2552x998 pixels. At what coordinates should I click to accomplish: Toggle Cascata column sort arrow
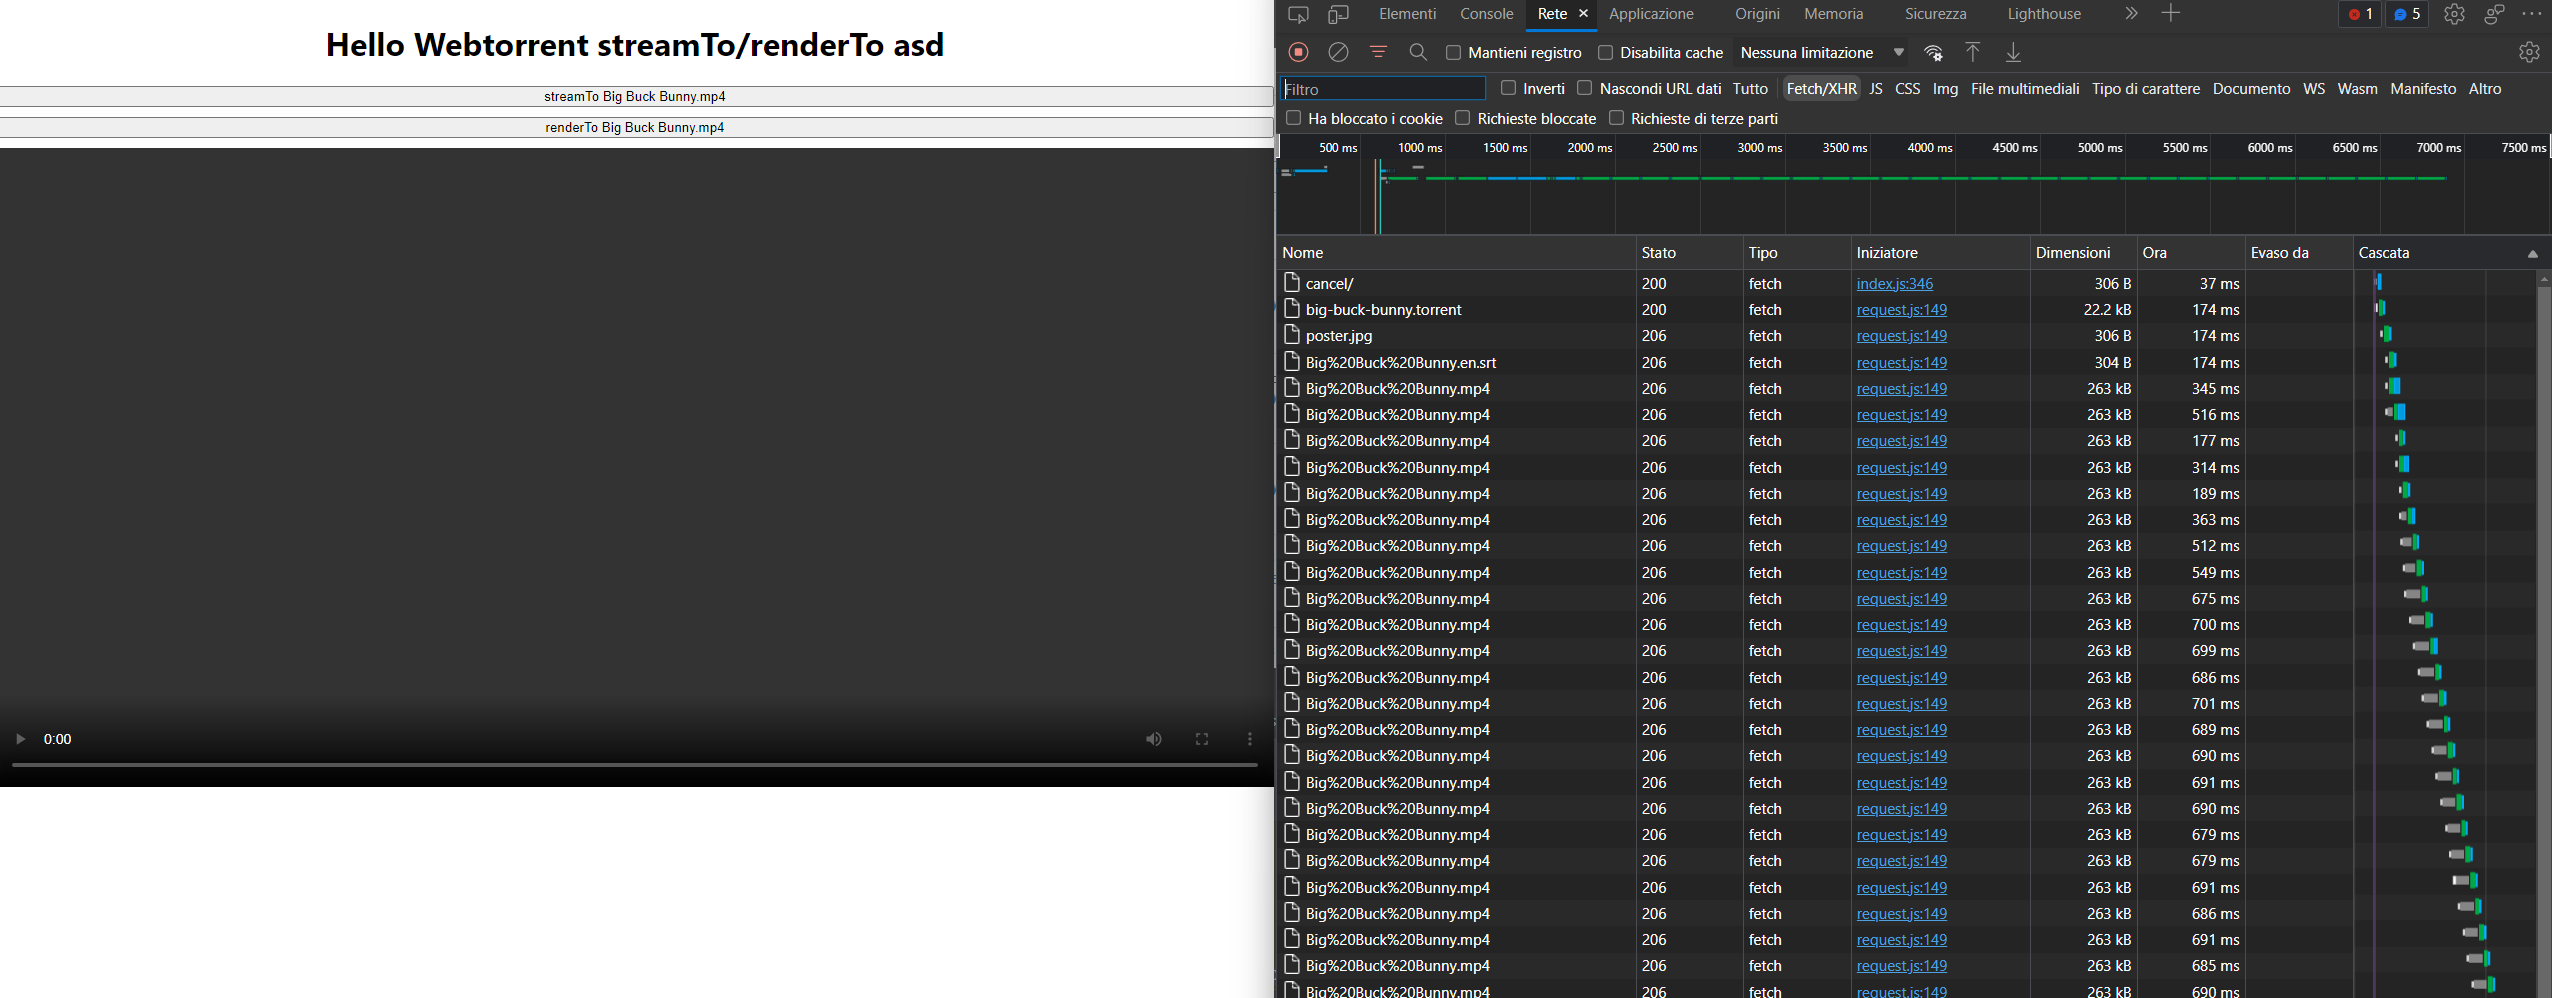[2533, 253]
